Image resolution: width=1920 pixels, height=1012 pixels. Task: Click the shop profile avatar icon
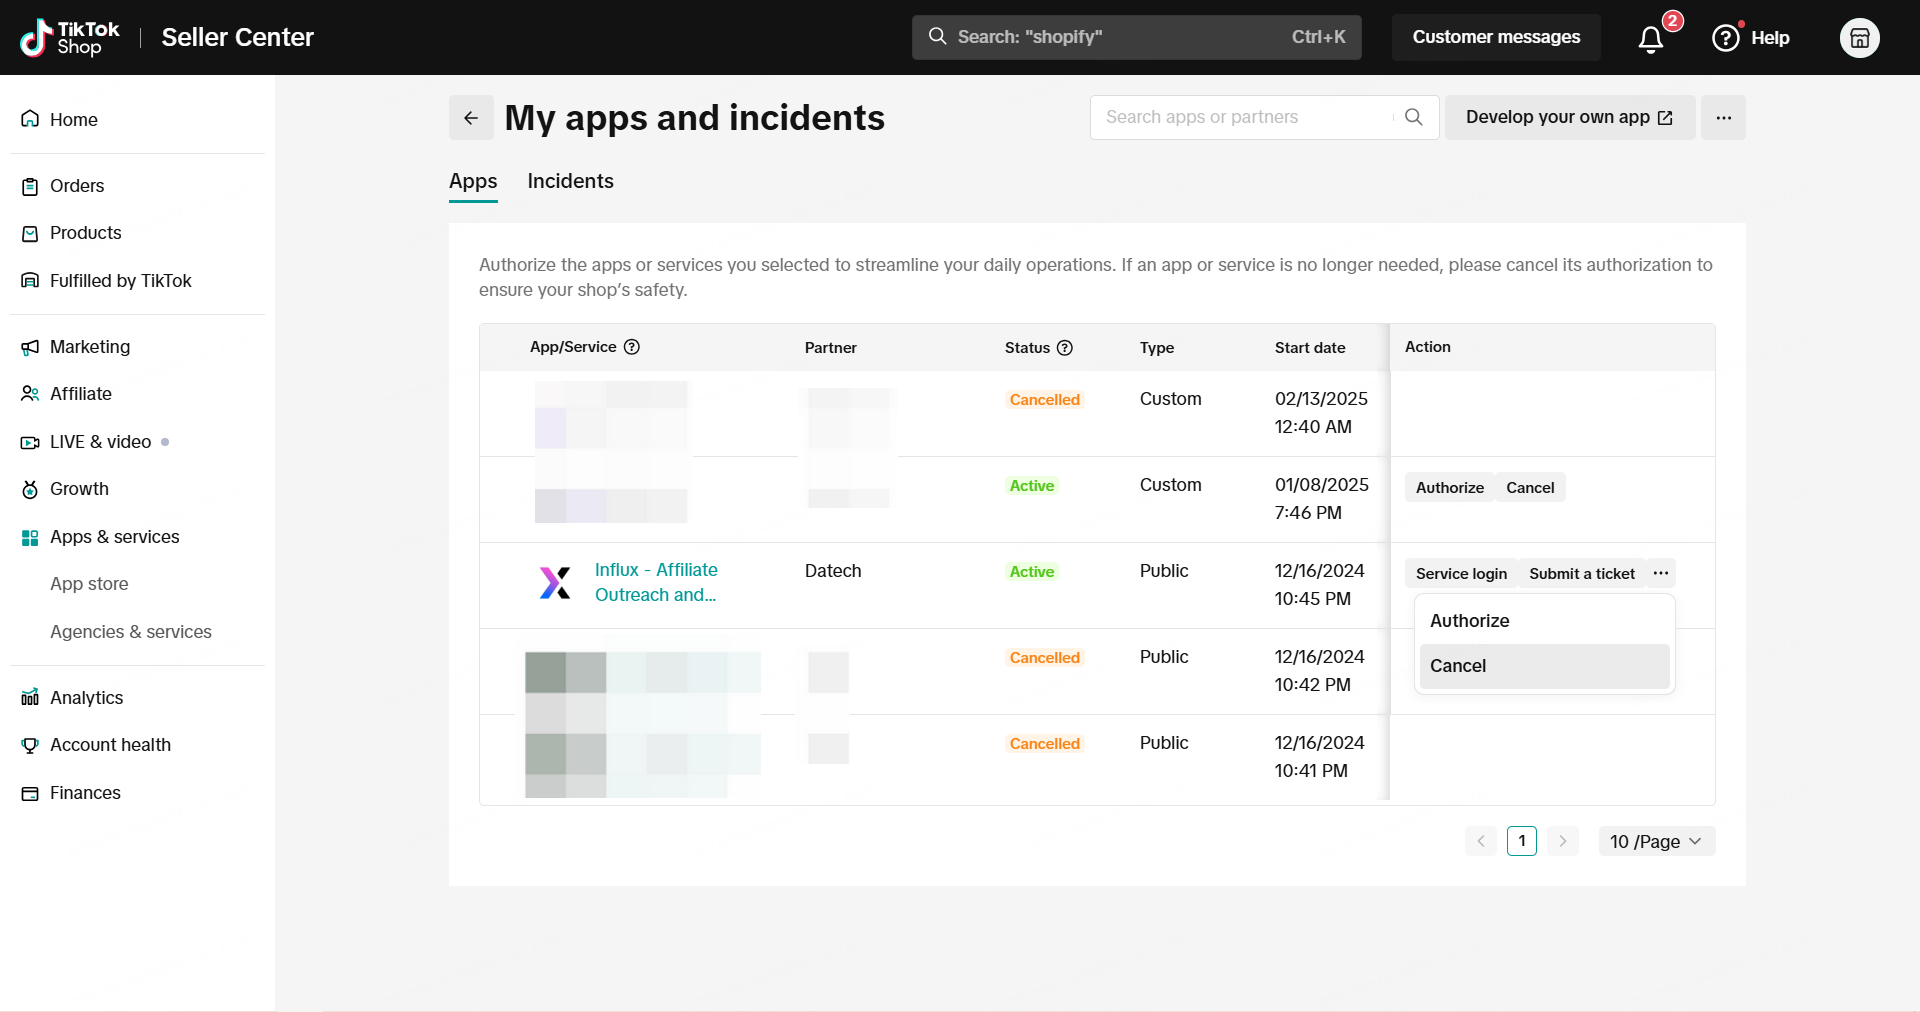pos(1859,38)
